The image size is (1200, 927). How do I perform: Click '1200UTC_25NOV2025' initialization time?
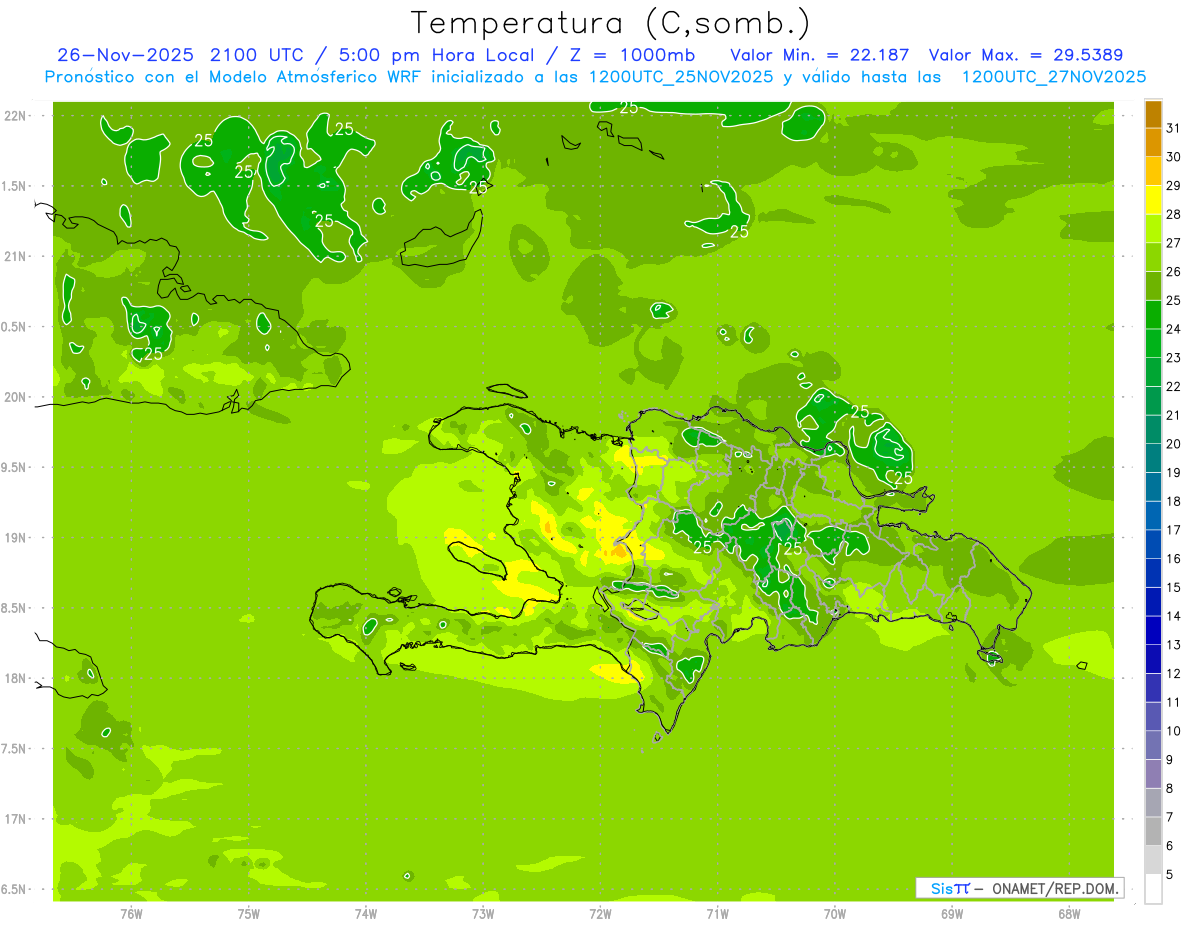point(680,77)
